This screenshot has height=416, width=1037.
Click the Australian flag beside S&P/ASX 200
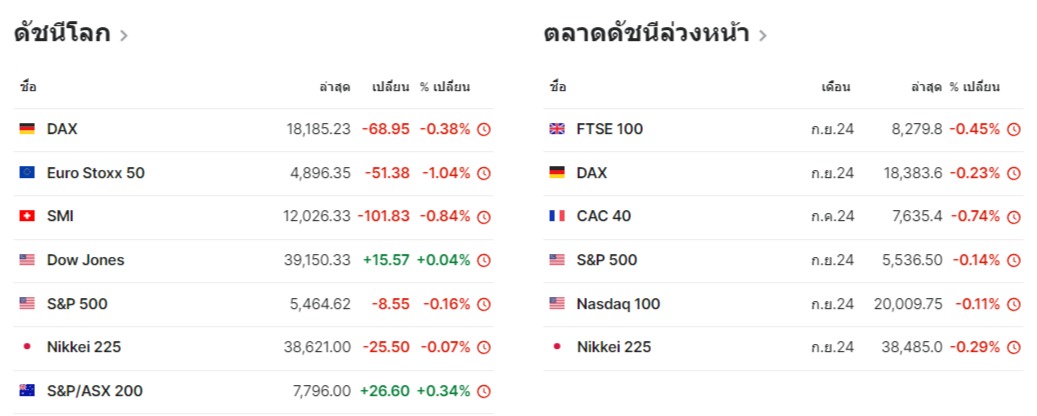click(27, 391)
